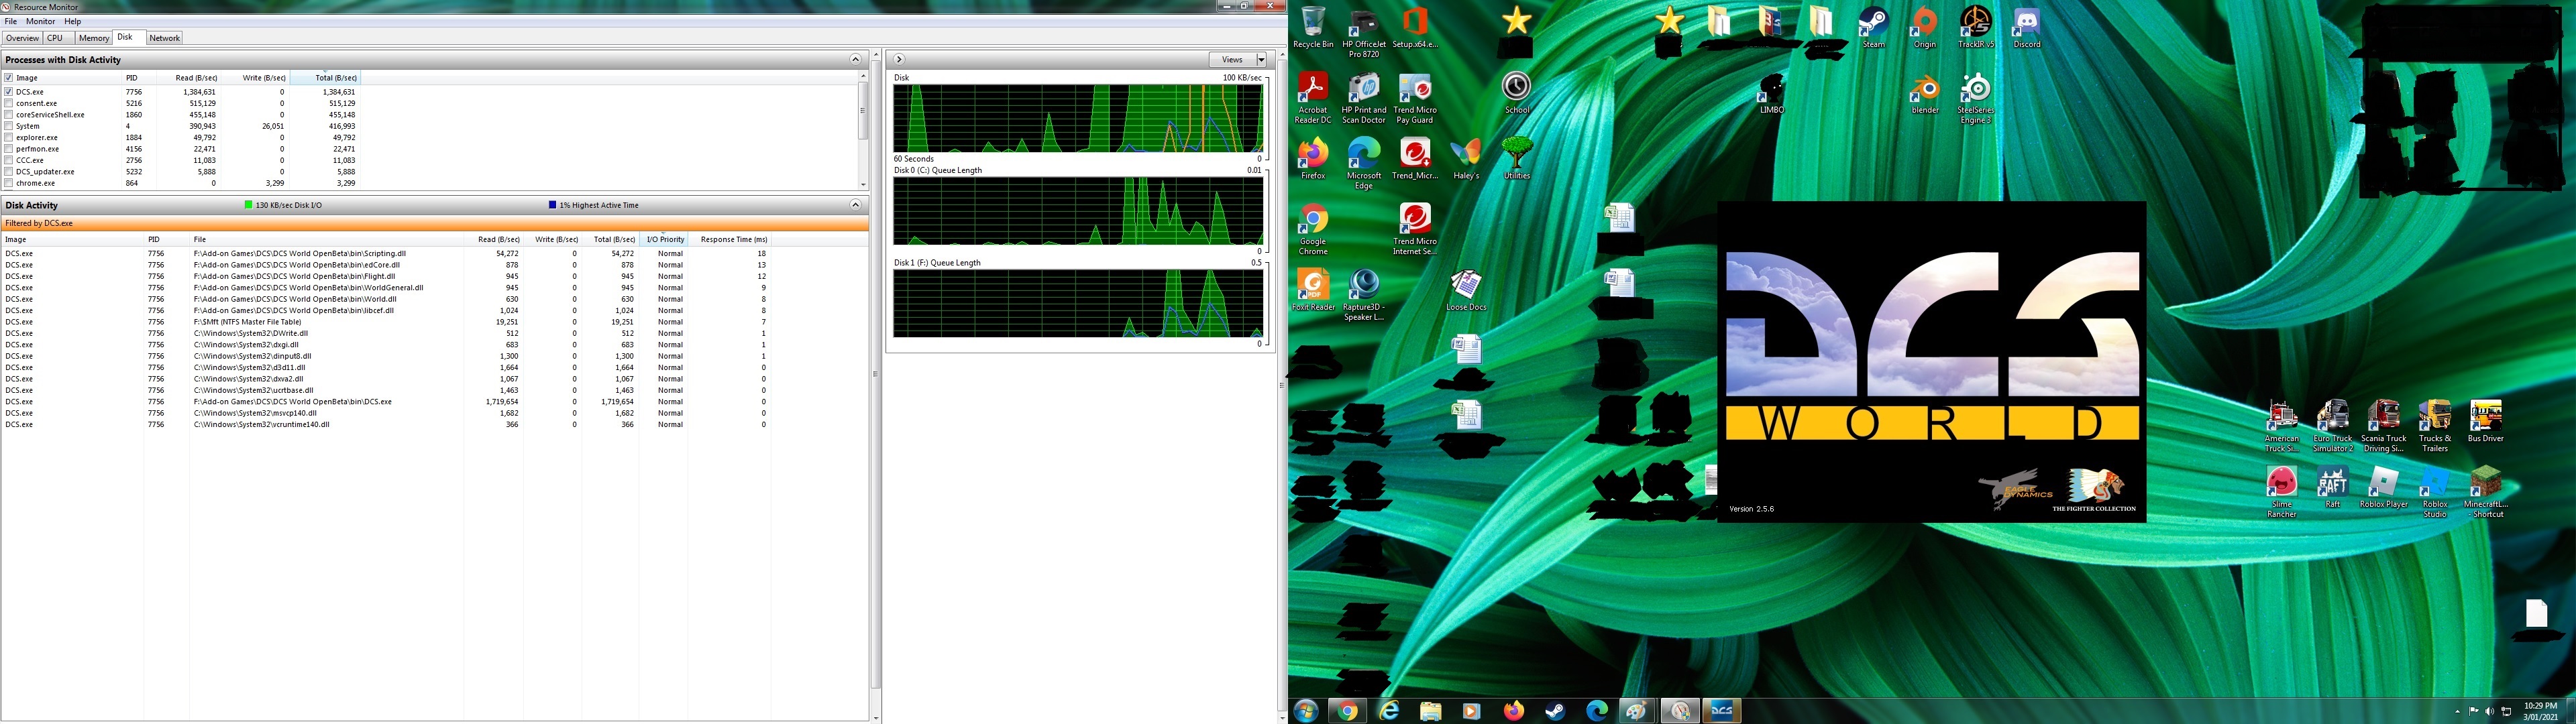The height and width of the screenshot is (724, 2576).
Task: Select the HP OfficeJet Pro 8720 shortcut
Action: pos(1364,33)
